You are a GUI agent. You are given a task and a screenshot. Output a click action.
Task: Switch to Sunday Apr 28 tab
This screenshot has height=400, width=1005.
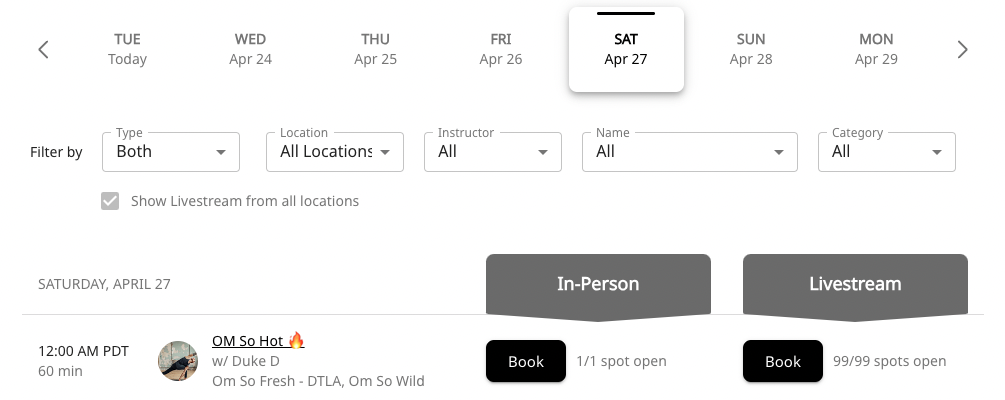coord(751,49)
